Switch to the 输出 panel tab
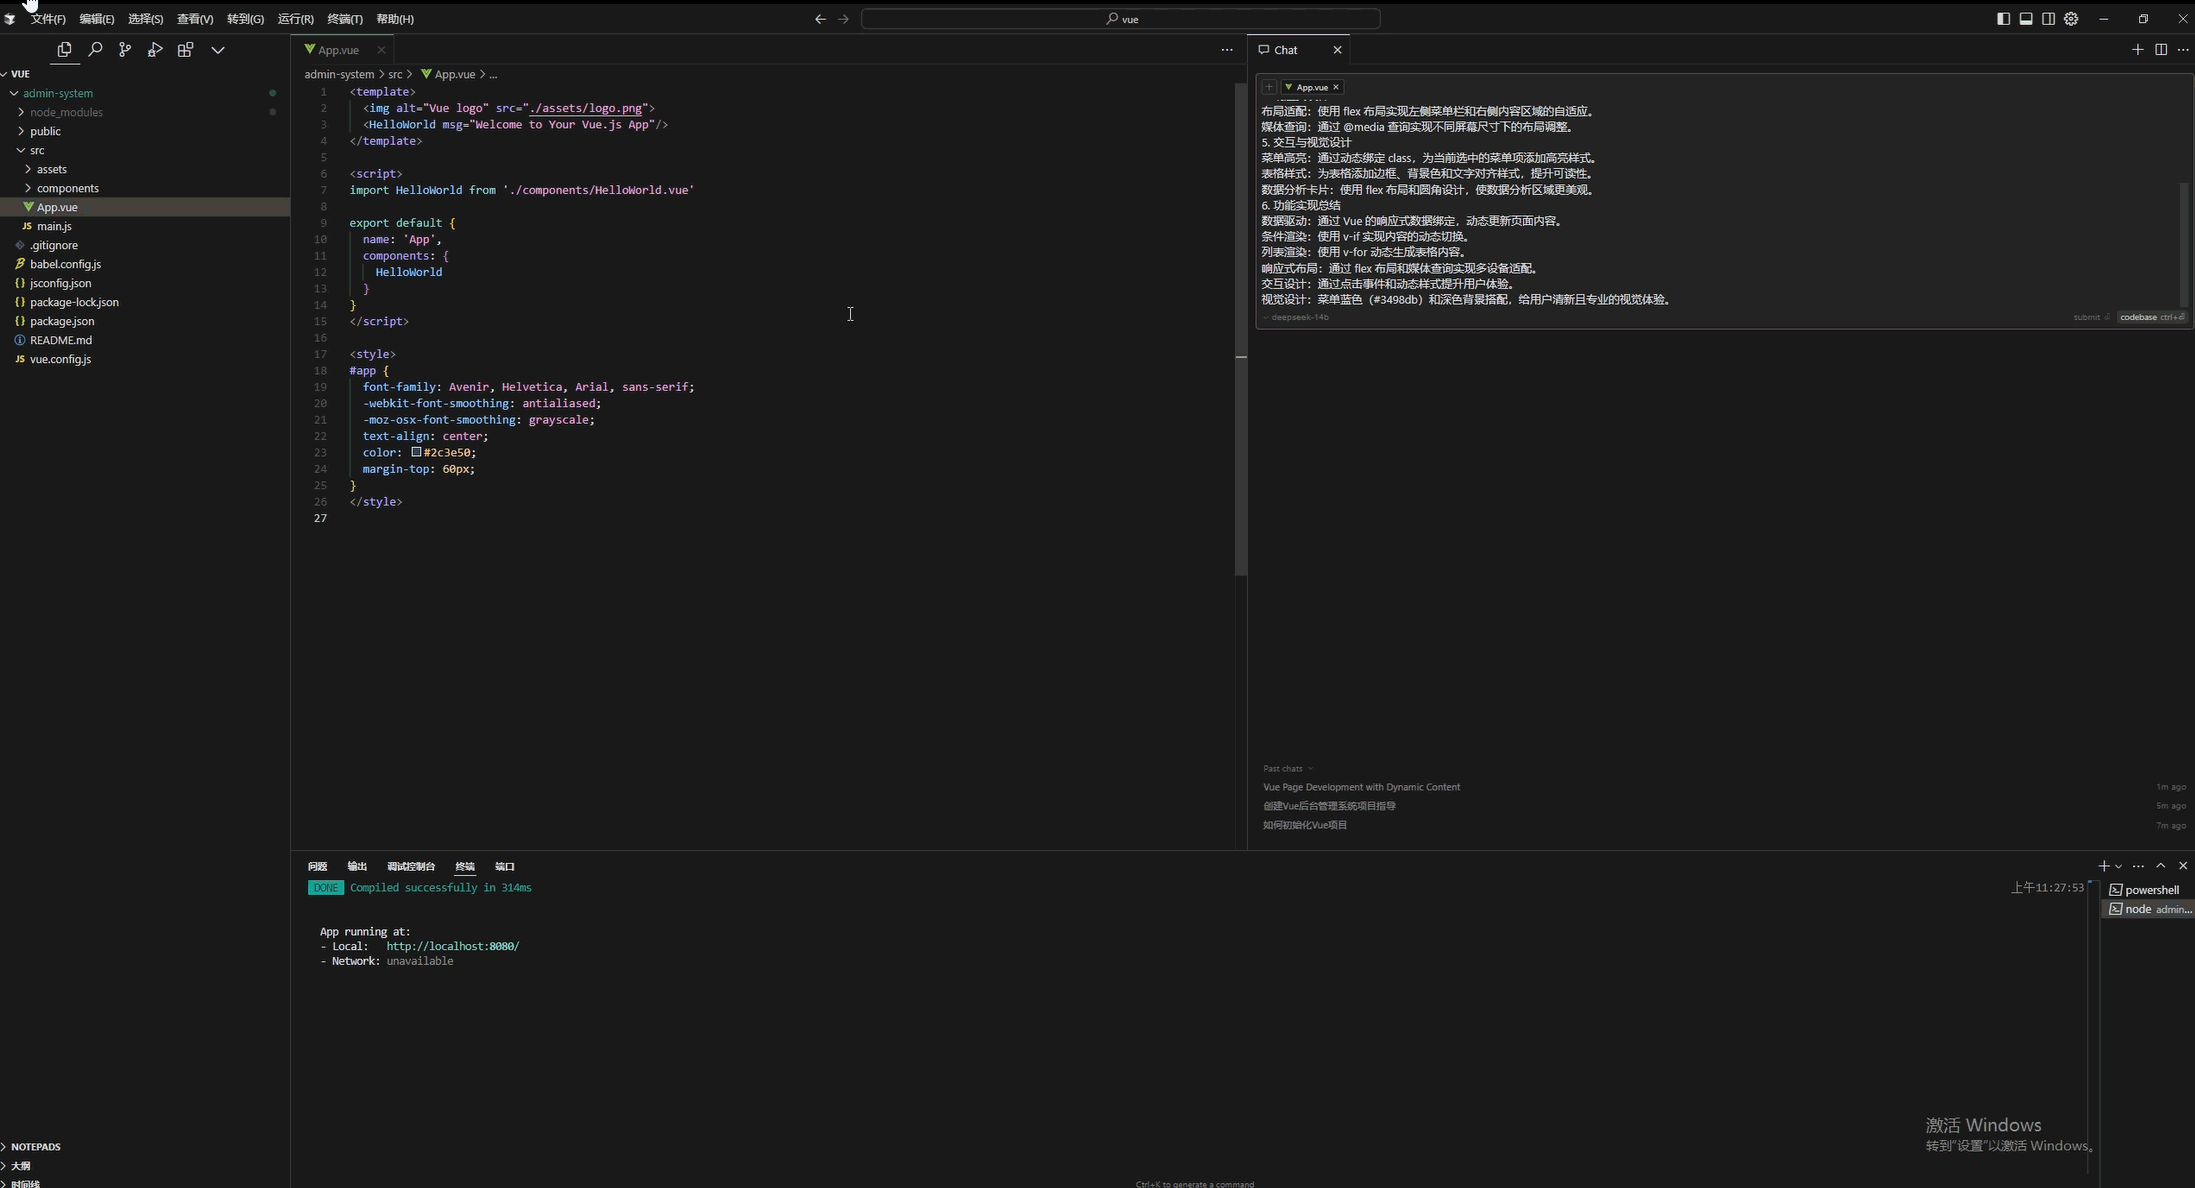The width and height of the screenshot is (2195, 1188). 357,866
